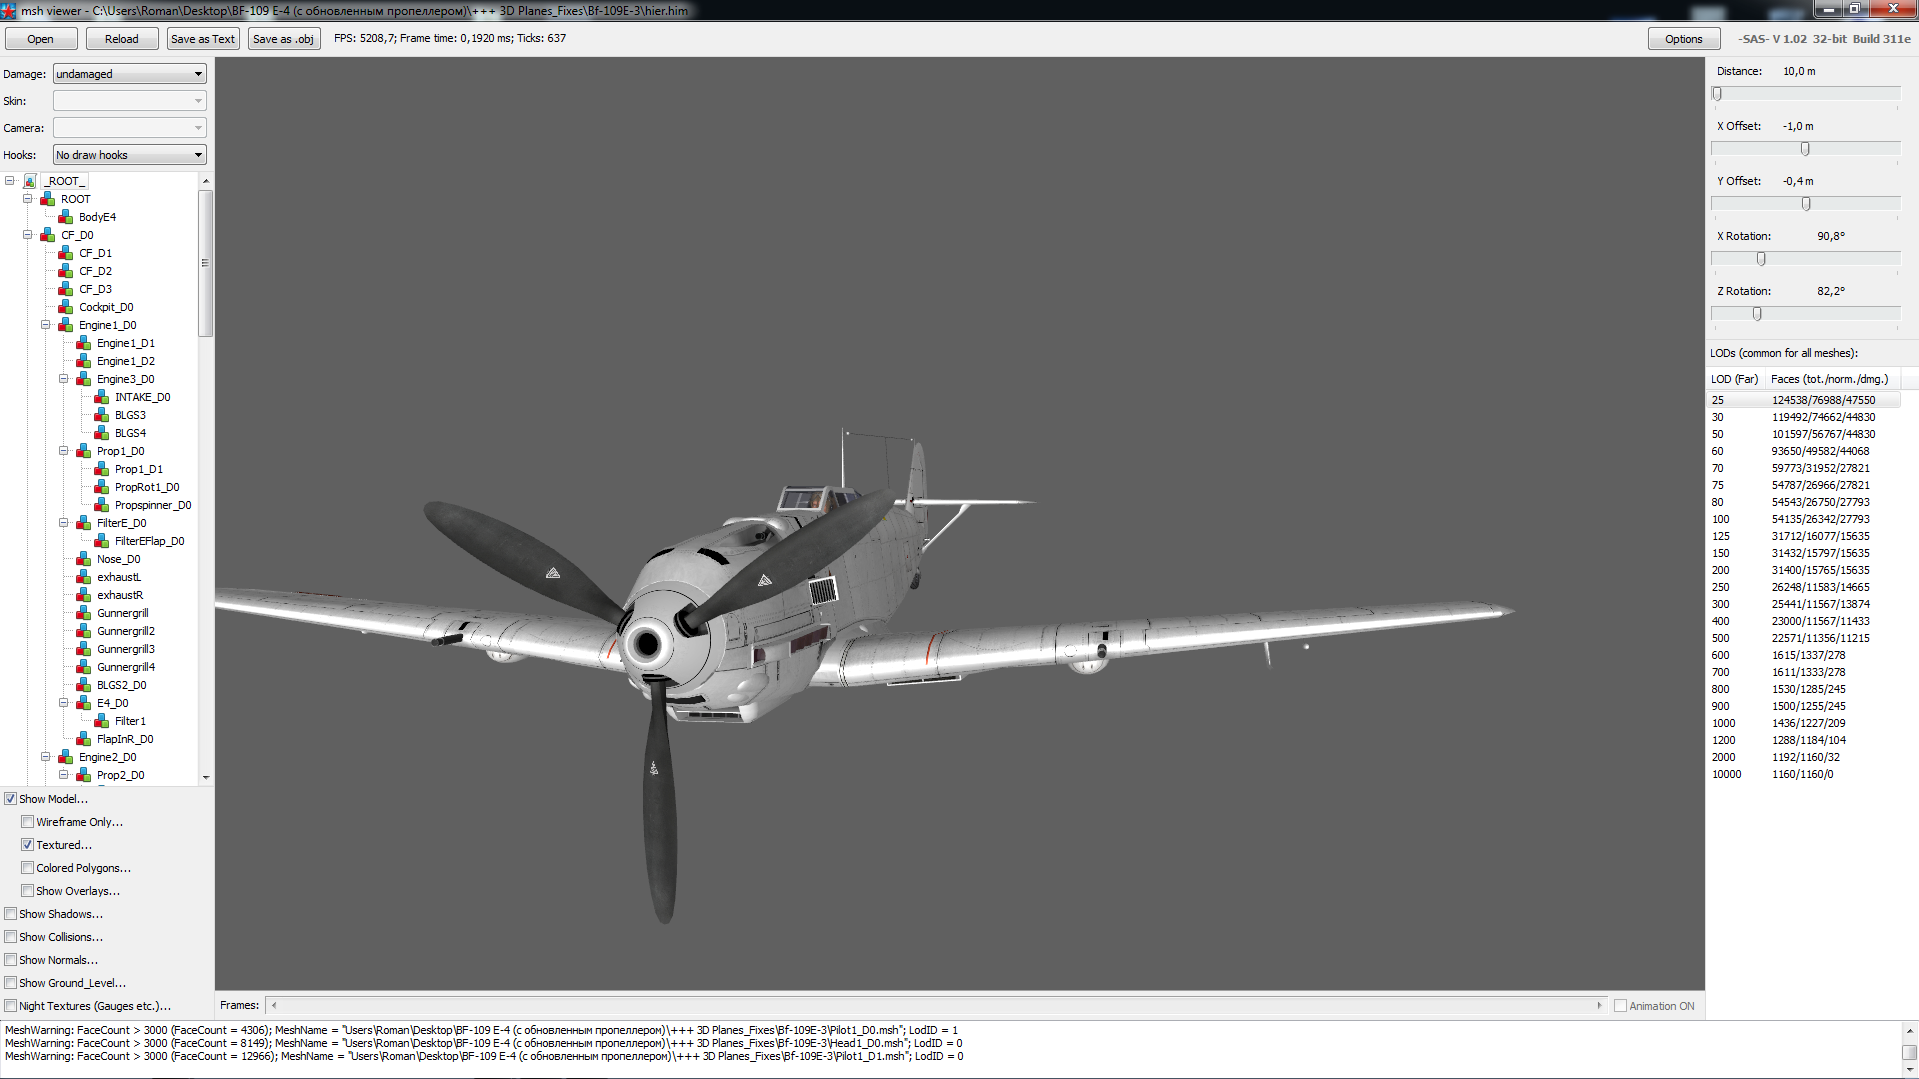Viewport: 1919px width, 1079px height.
Task: Select the LOD 500 row
Action: (1804, 638)
